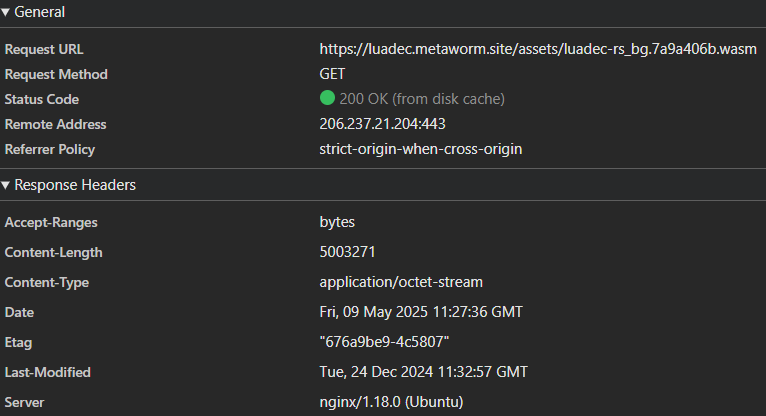The width and height of the screenshot is (766, 416).
Task: Click the Etag value string
Action: [x=384, y=342]
